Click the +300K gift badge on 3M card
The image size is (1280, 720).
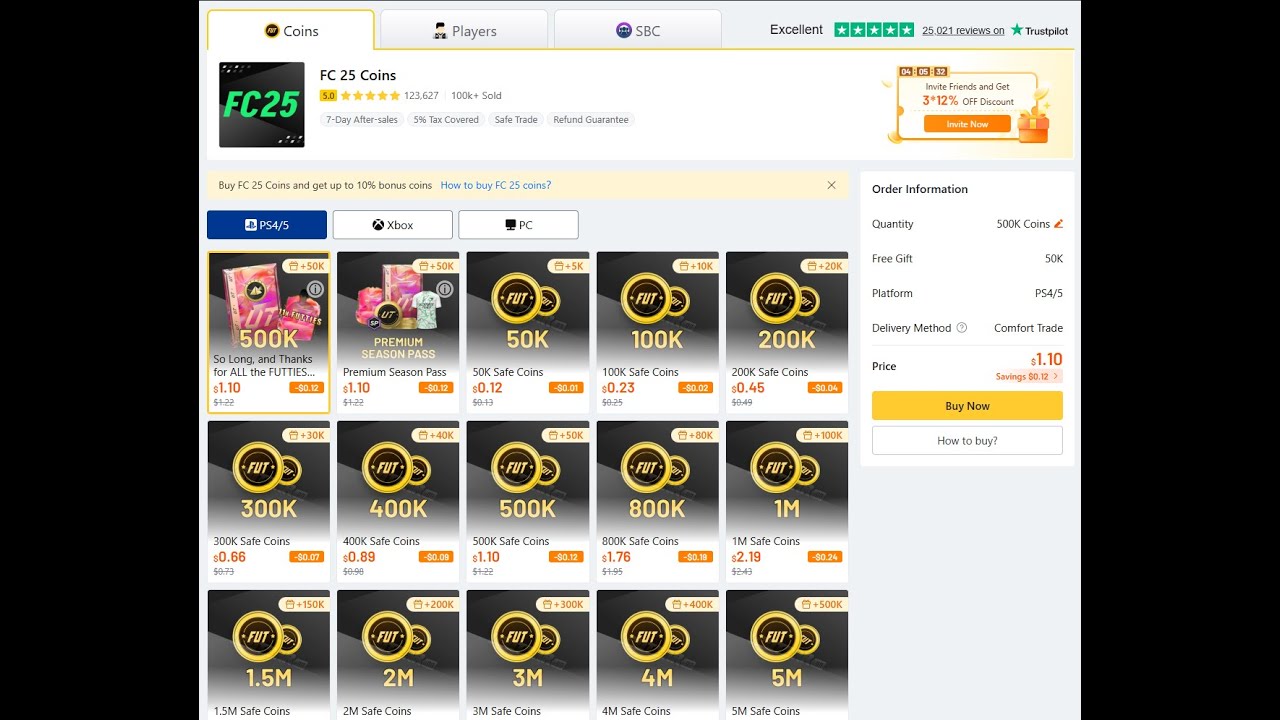[x=562, y=604]
